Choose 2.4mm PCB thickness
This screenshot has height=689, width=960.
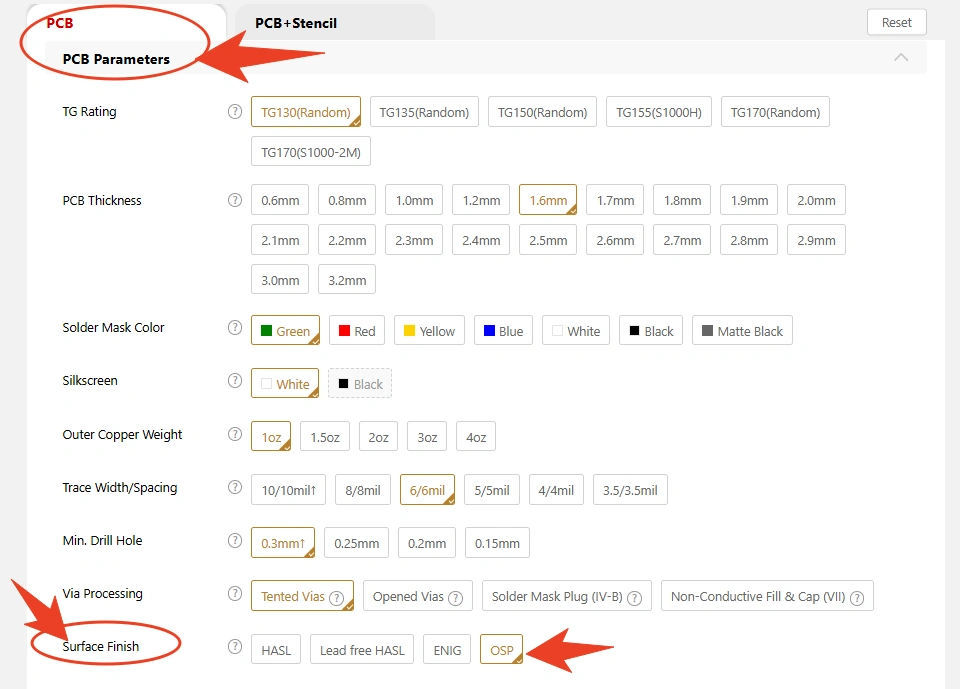tap(481, 240)
